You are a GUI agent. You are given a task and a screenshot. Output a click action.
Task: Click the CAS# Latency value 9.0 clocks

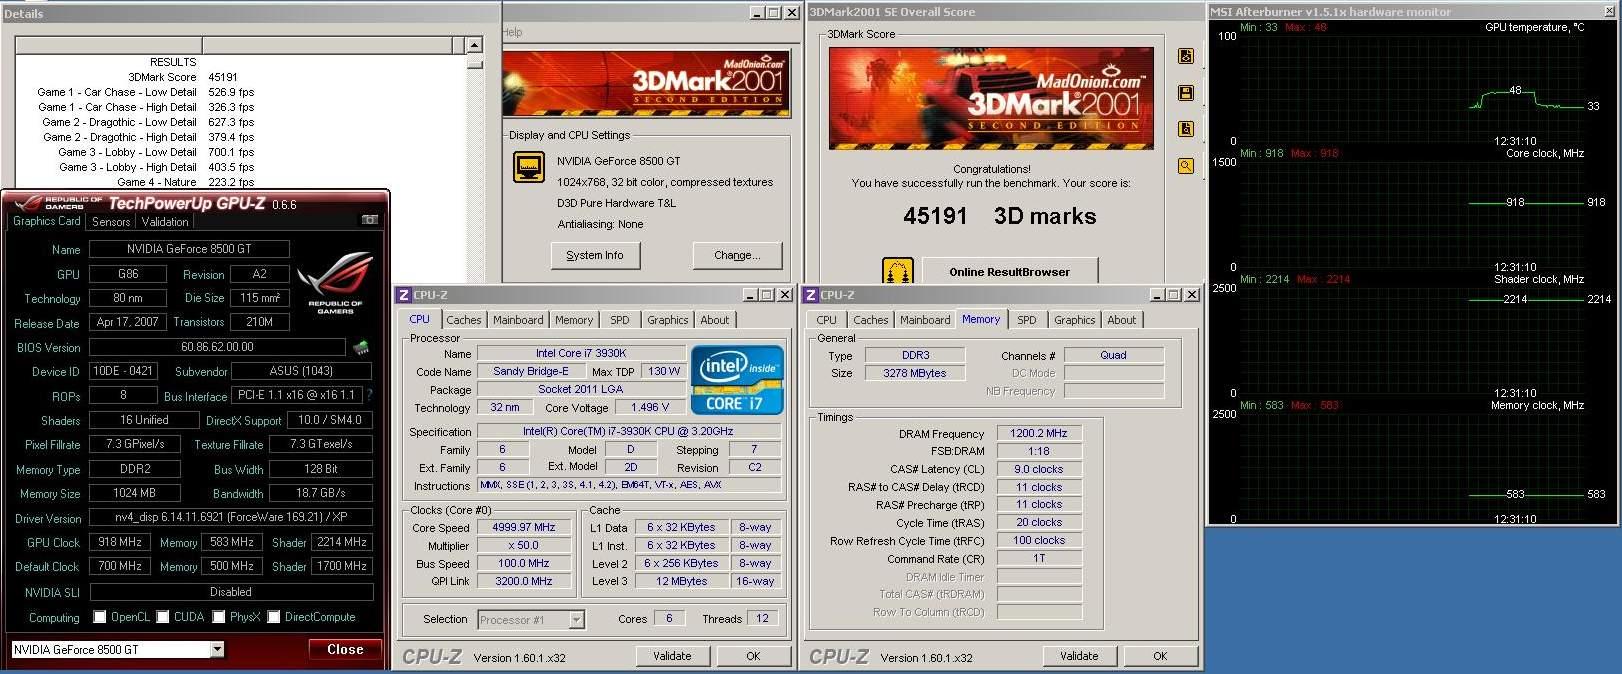tap(1039, 469)
